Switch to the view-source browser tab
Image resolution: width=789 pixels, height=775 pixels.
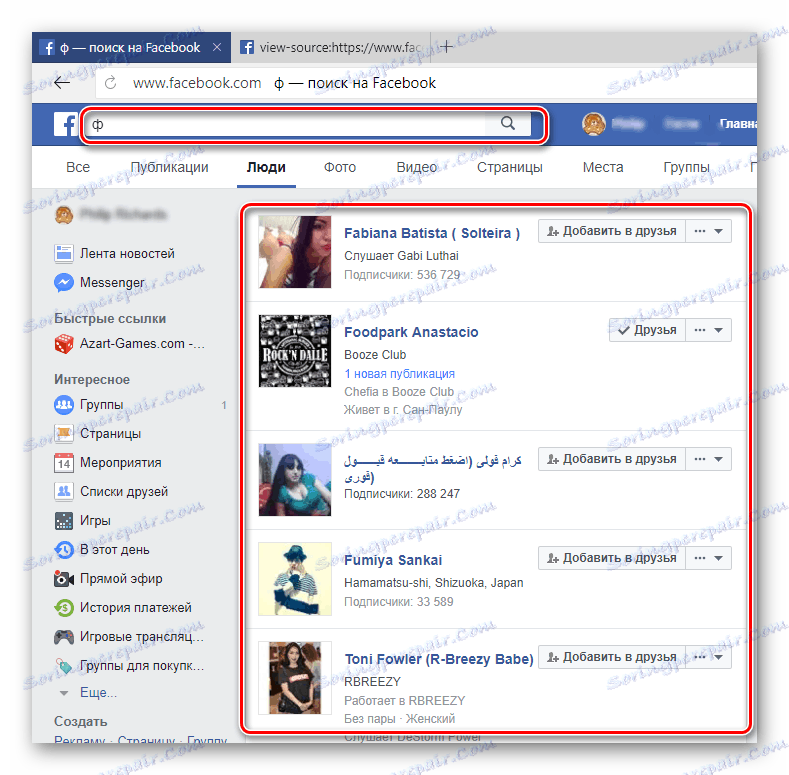(331, 47)
